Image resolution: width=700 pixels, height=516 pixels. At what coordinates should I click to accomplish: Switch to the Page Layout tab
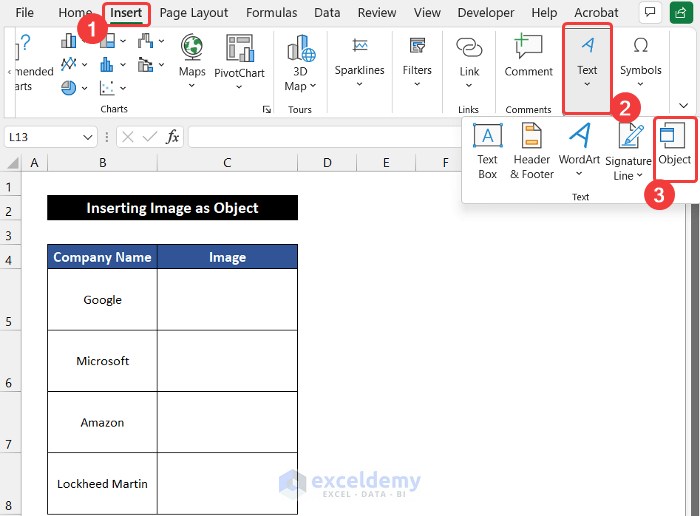pos(194,12)
